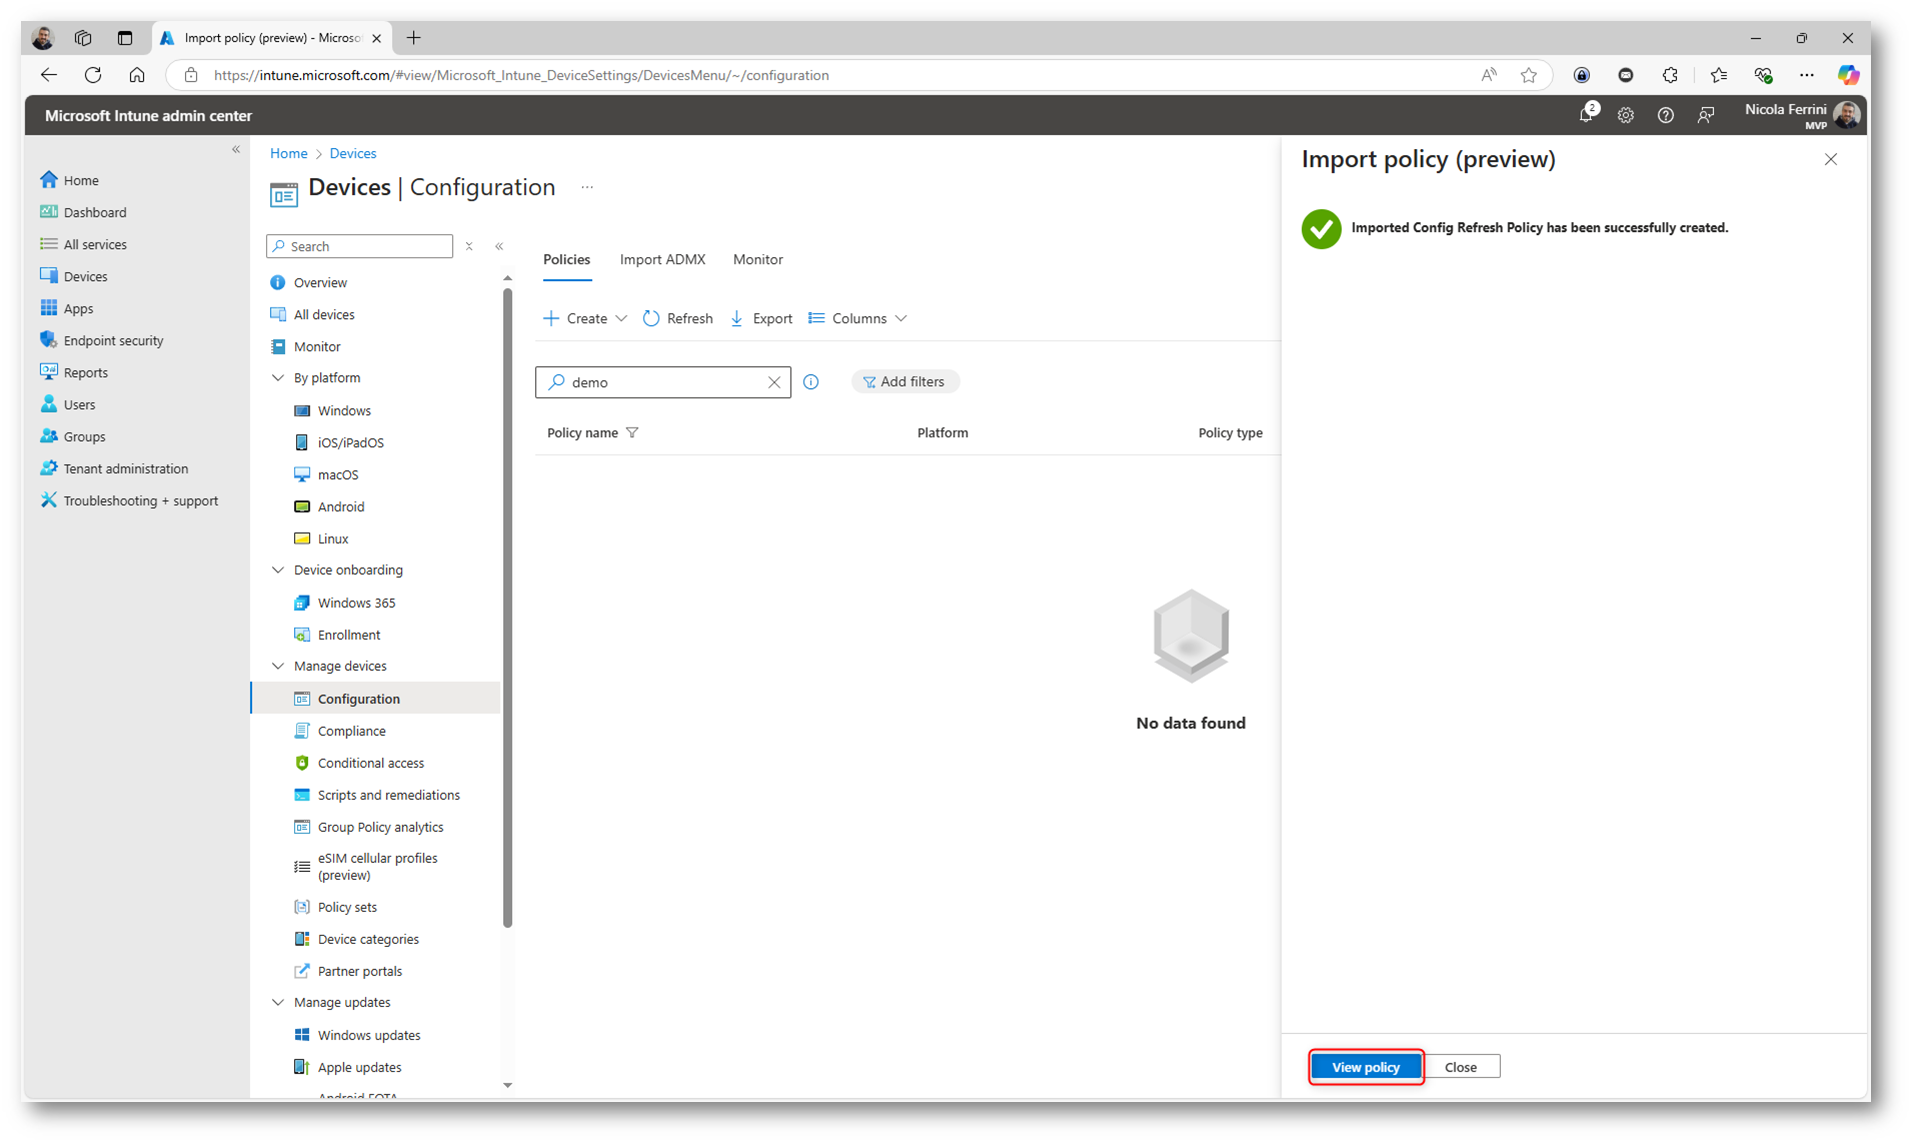Click the Add filters button

904,382
